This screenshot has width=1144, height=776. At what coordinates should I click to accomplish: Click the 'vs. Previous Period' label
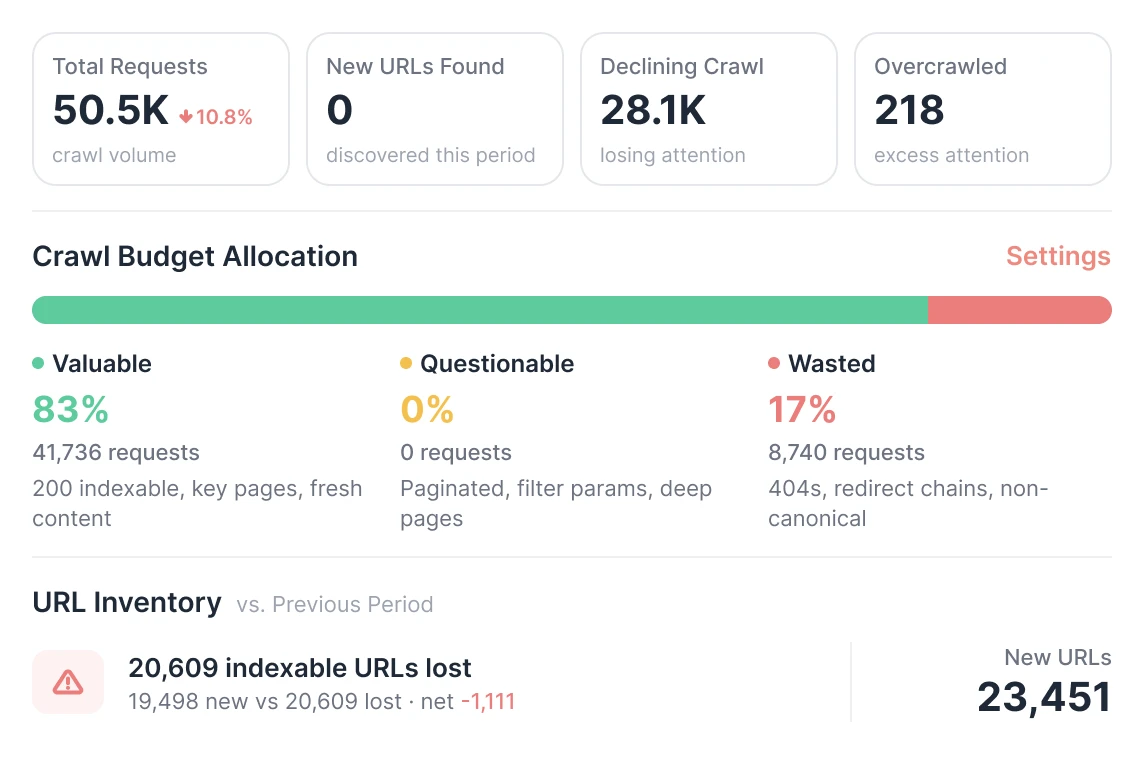tap(335, 605)
